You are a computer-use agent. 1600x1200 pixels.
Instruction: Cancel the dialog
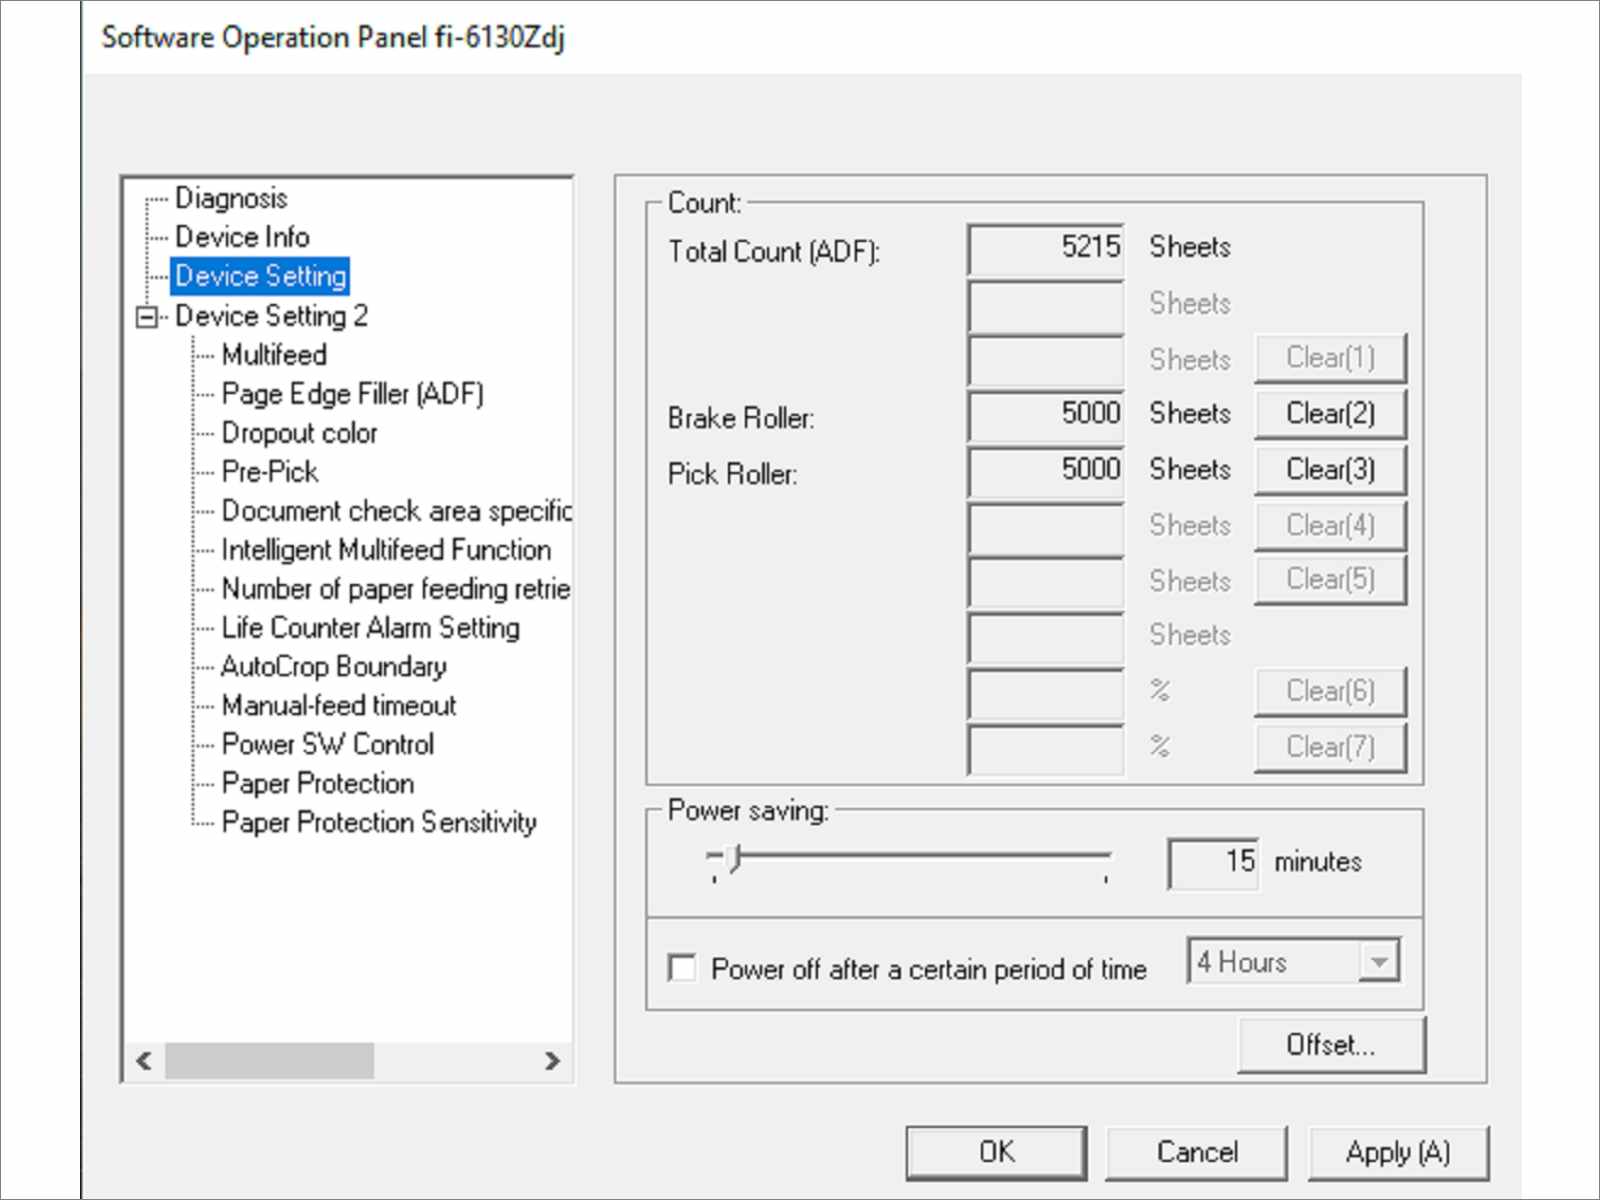[x=1197, y=1153]
